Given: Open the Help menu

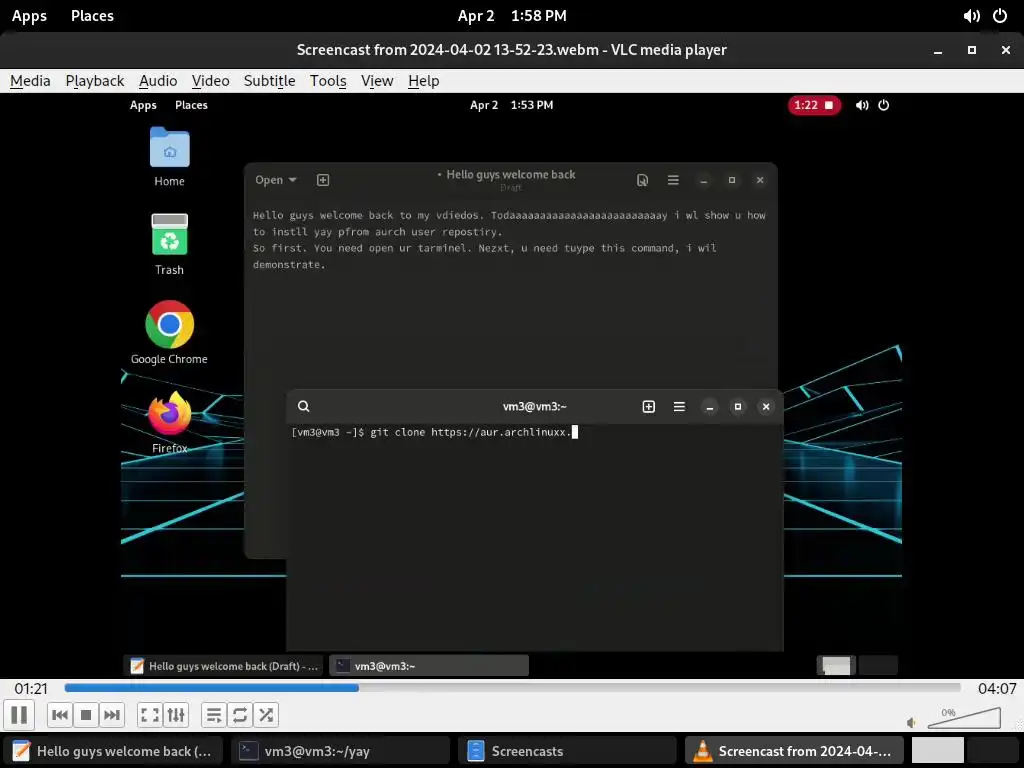Looking at the screenshot, I should coord(423,81).
